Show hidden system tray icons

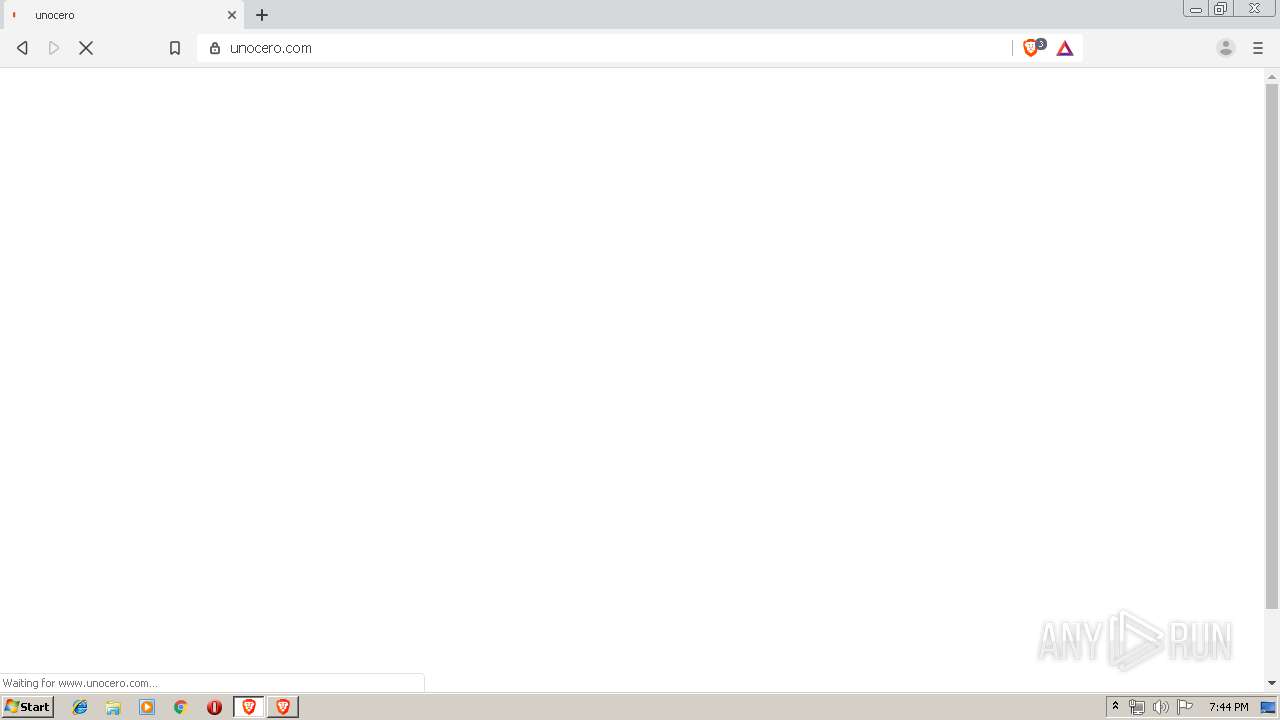[x=1116, y=707]
